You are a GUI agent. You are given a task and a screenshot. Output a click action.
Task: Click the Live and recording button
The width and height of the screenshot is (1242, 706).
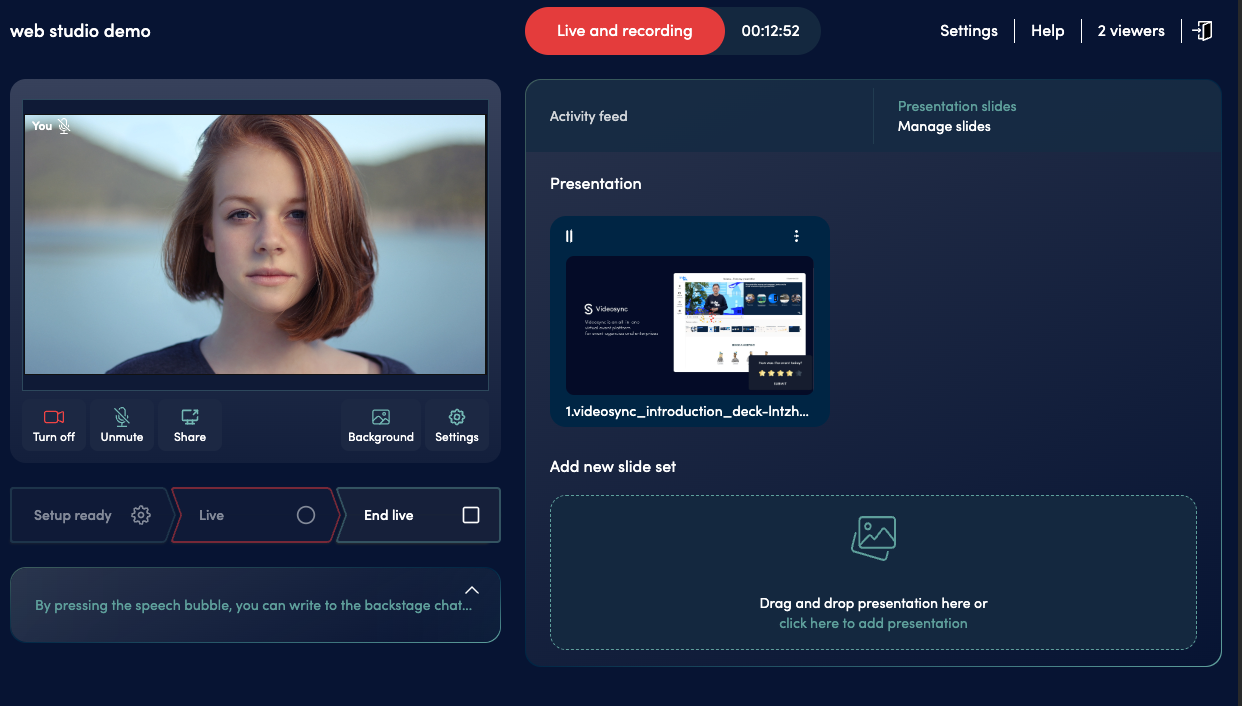[x=624, y=30]
